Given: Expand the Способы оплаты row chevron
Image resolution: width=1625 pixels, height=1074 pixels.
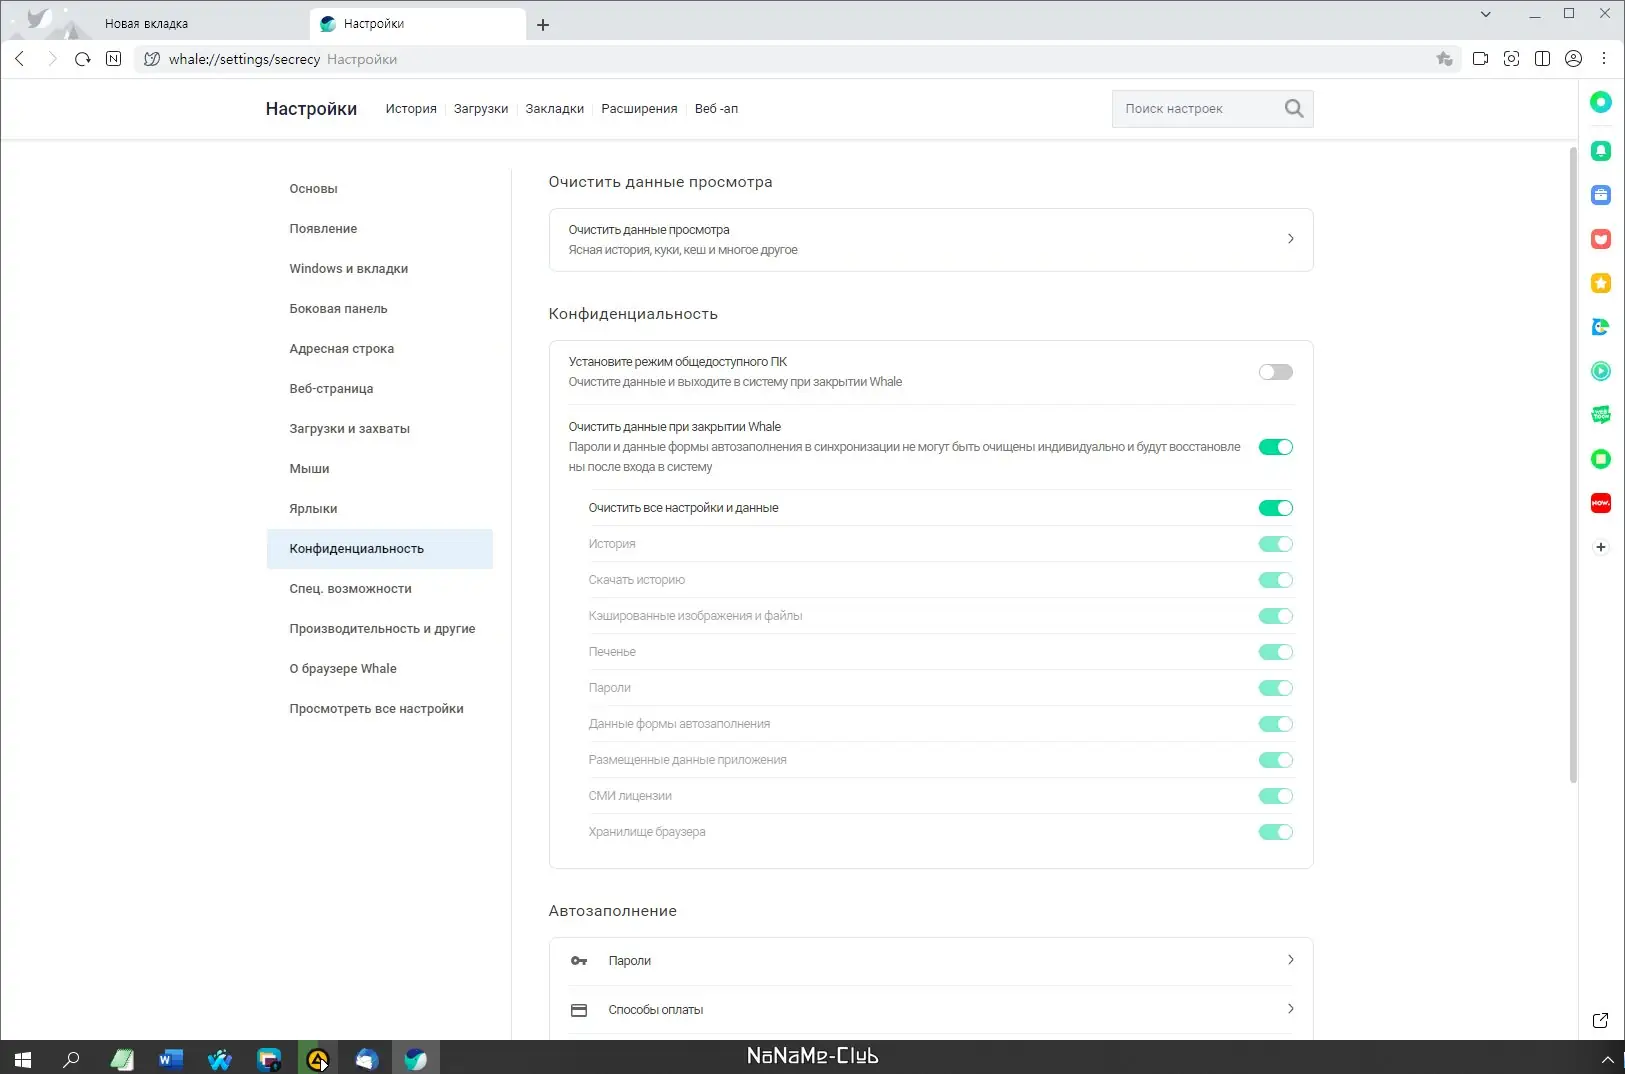Looking at the screenshot, I should pyautogui.click(x=1291, y=1009).
